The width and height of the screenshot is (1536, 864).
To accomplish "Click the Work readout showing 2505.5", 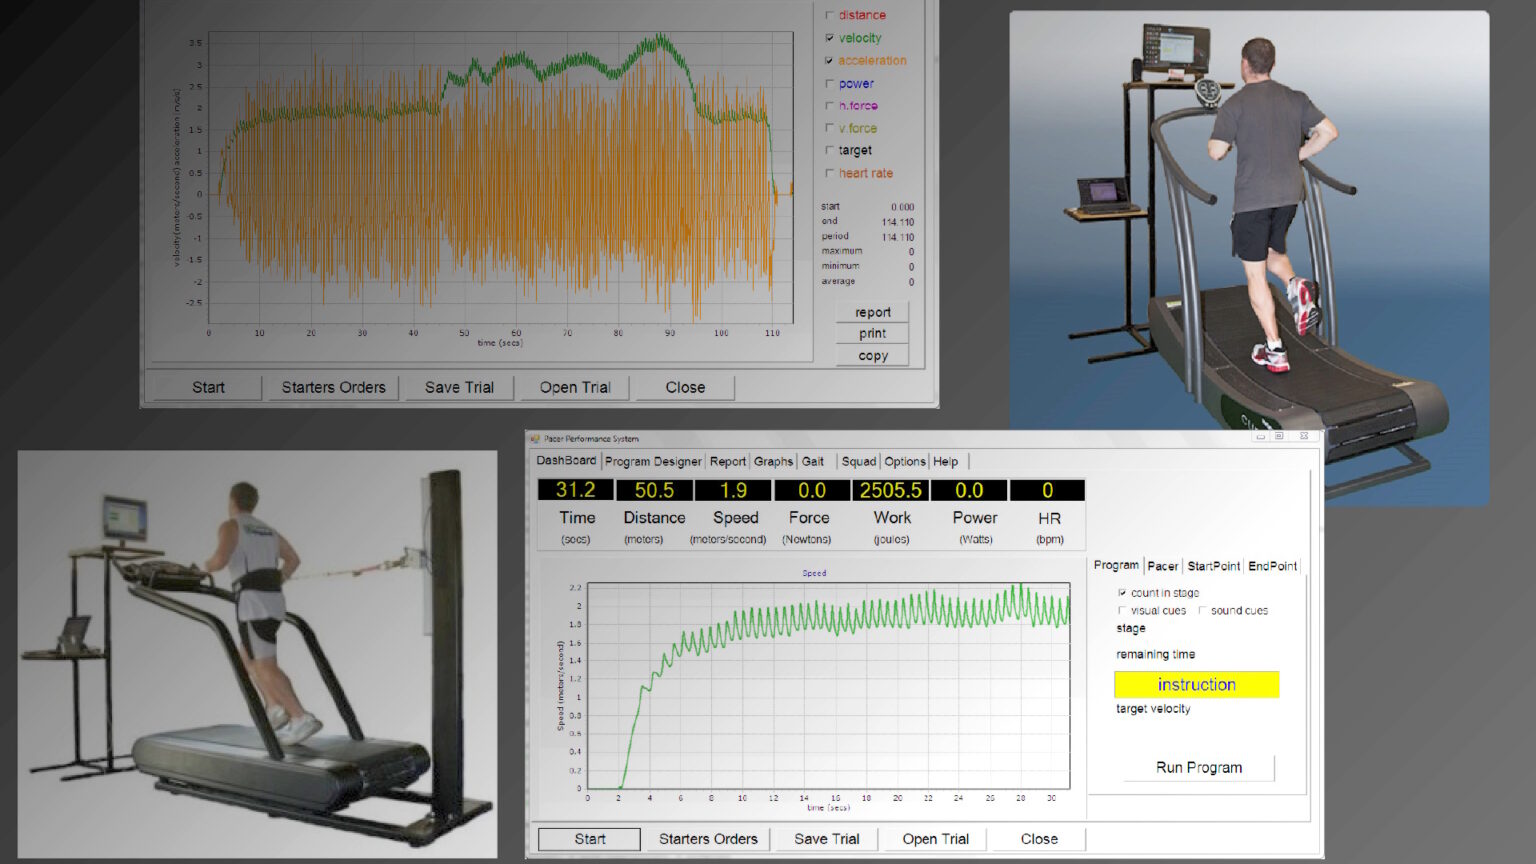I will [x=890, y=490].
